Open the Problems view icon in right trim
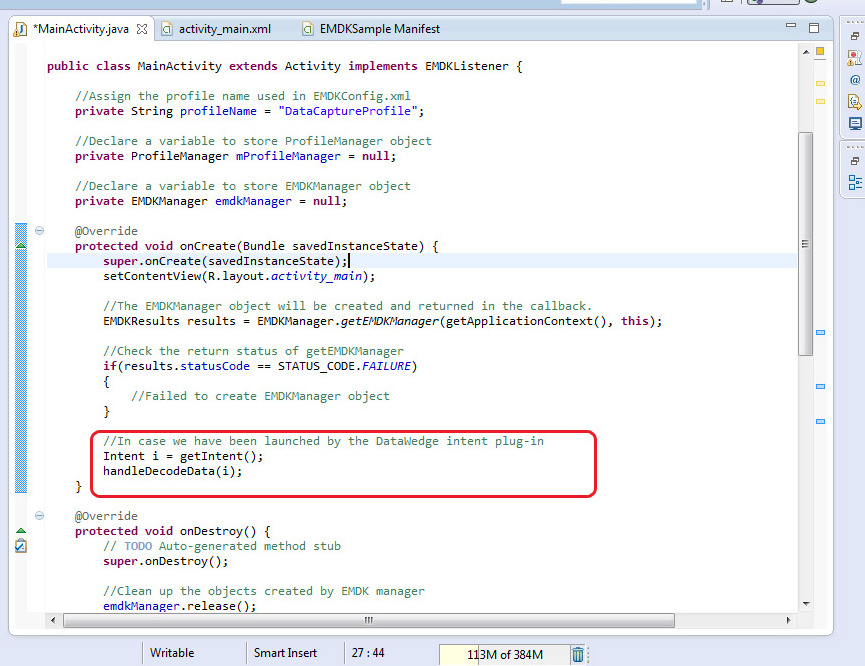The height and width of the screenshot is (666, 865). coord(854,57)
